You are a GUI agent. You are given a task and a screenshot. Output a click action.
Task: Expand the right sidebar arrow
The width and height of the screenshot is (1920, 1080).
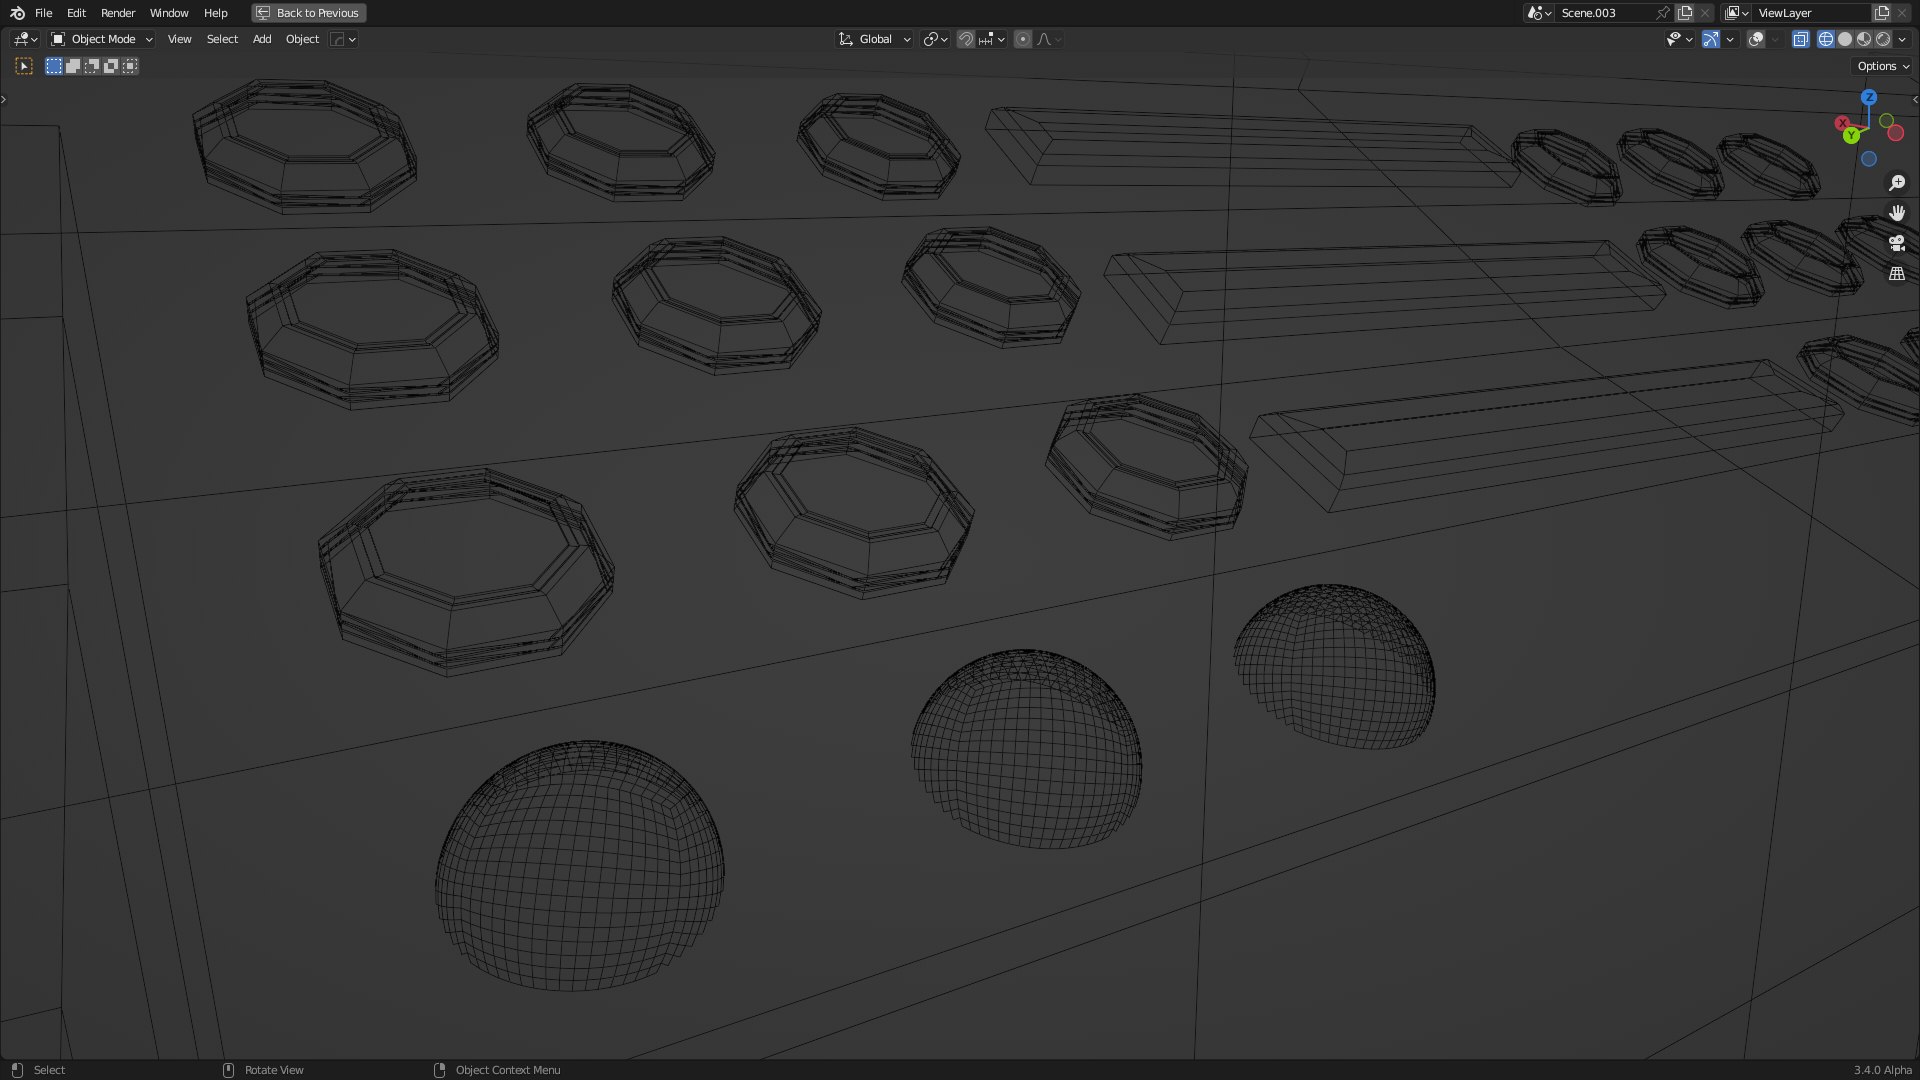pos(1915,99)
